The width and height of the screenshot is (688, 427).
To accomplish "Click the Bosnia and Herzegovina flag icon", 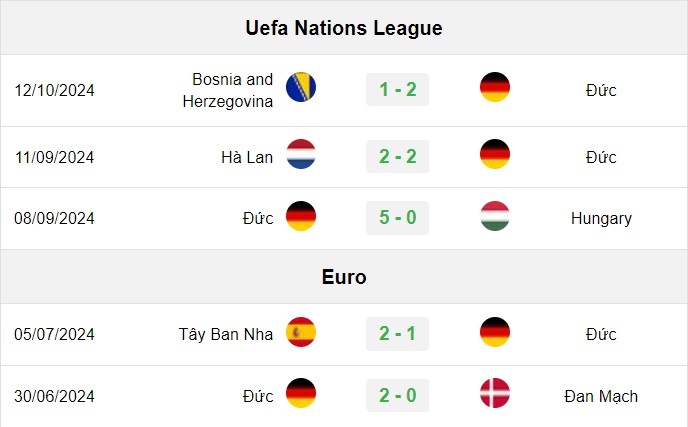I will (x=301, y=87).
